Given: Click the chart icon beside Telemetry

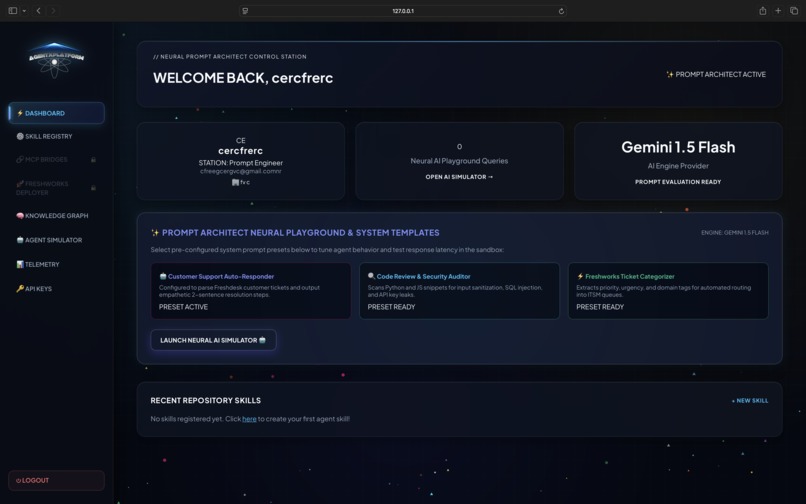Looking at the screenshot, I should pyautogui.click(x=20, y=264).
